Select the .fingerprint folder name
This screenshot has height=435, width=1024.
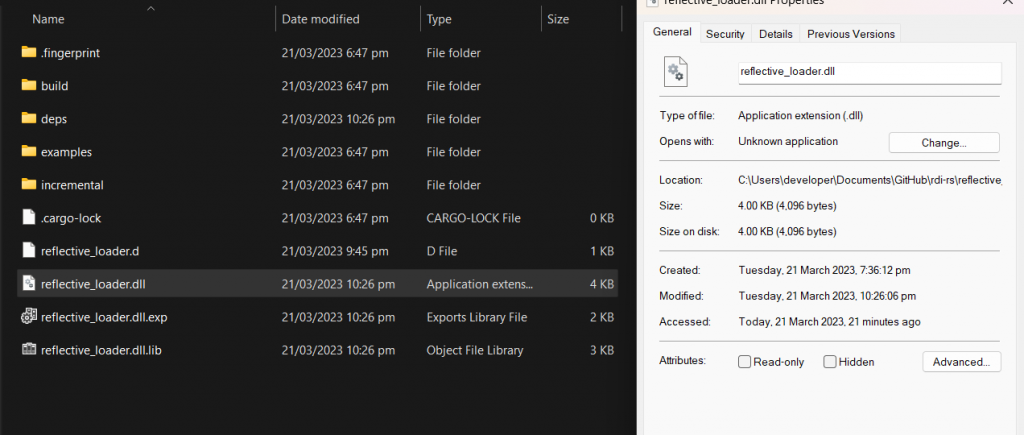pyautogui.click(x=71, y=53)
